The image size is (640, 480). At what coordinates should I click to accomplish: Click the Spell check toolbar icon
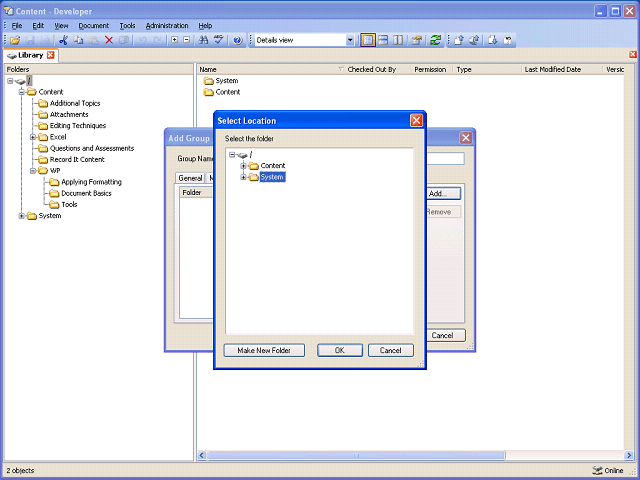[219, 40]
